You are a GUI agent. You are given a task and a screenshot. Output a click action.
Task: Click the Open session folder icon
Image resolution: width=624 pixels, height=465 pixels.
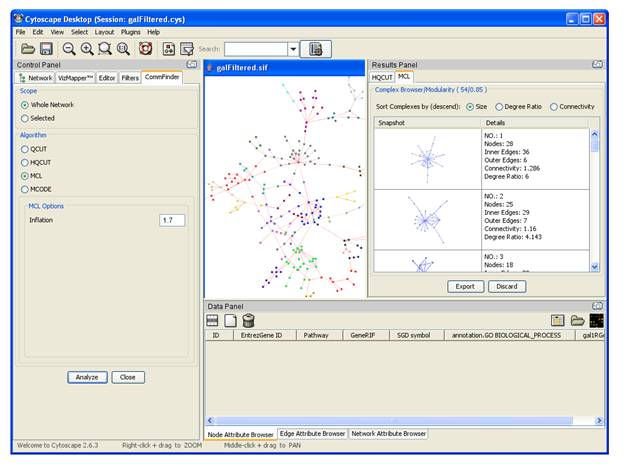[27, 49]
